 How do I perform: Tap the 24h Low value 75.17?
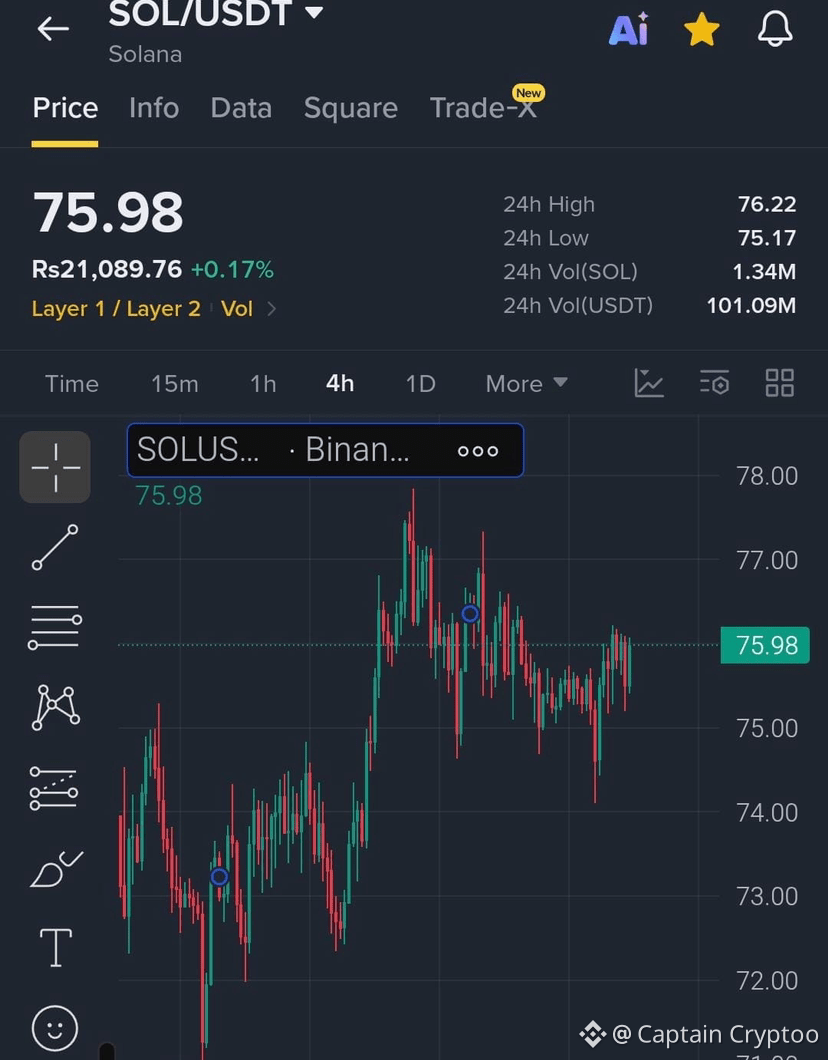pyautogui.click(x=766, y=238)
